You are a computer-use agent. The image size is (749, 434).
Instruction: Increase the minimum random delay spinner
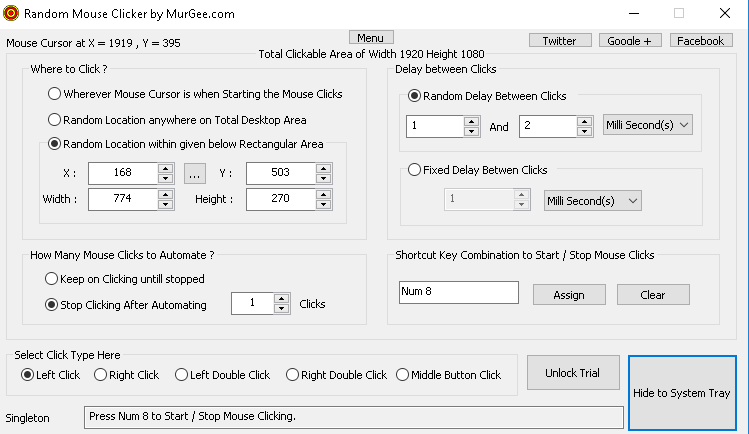click(471, 121)
